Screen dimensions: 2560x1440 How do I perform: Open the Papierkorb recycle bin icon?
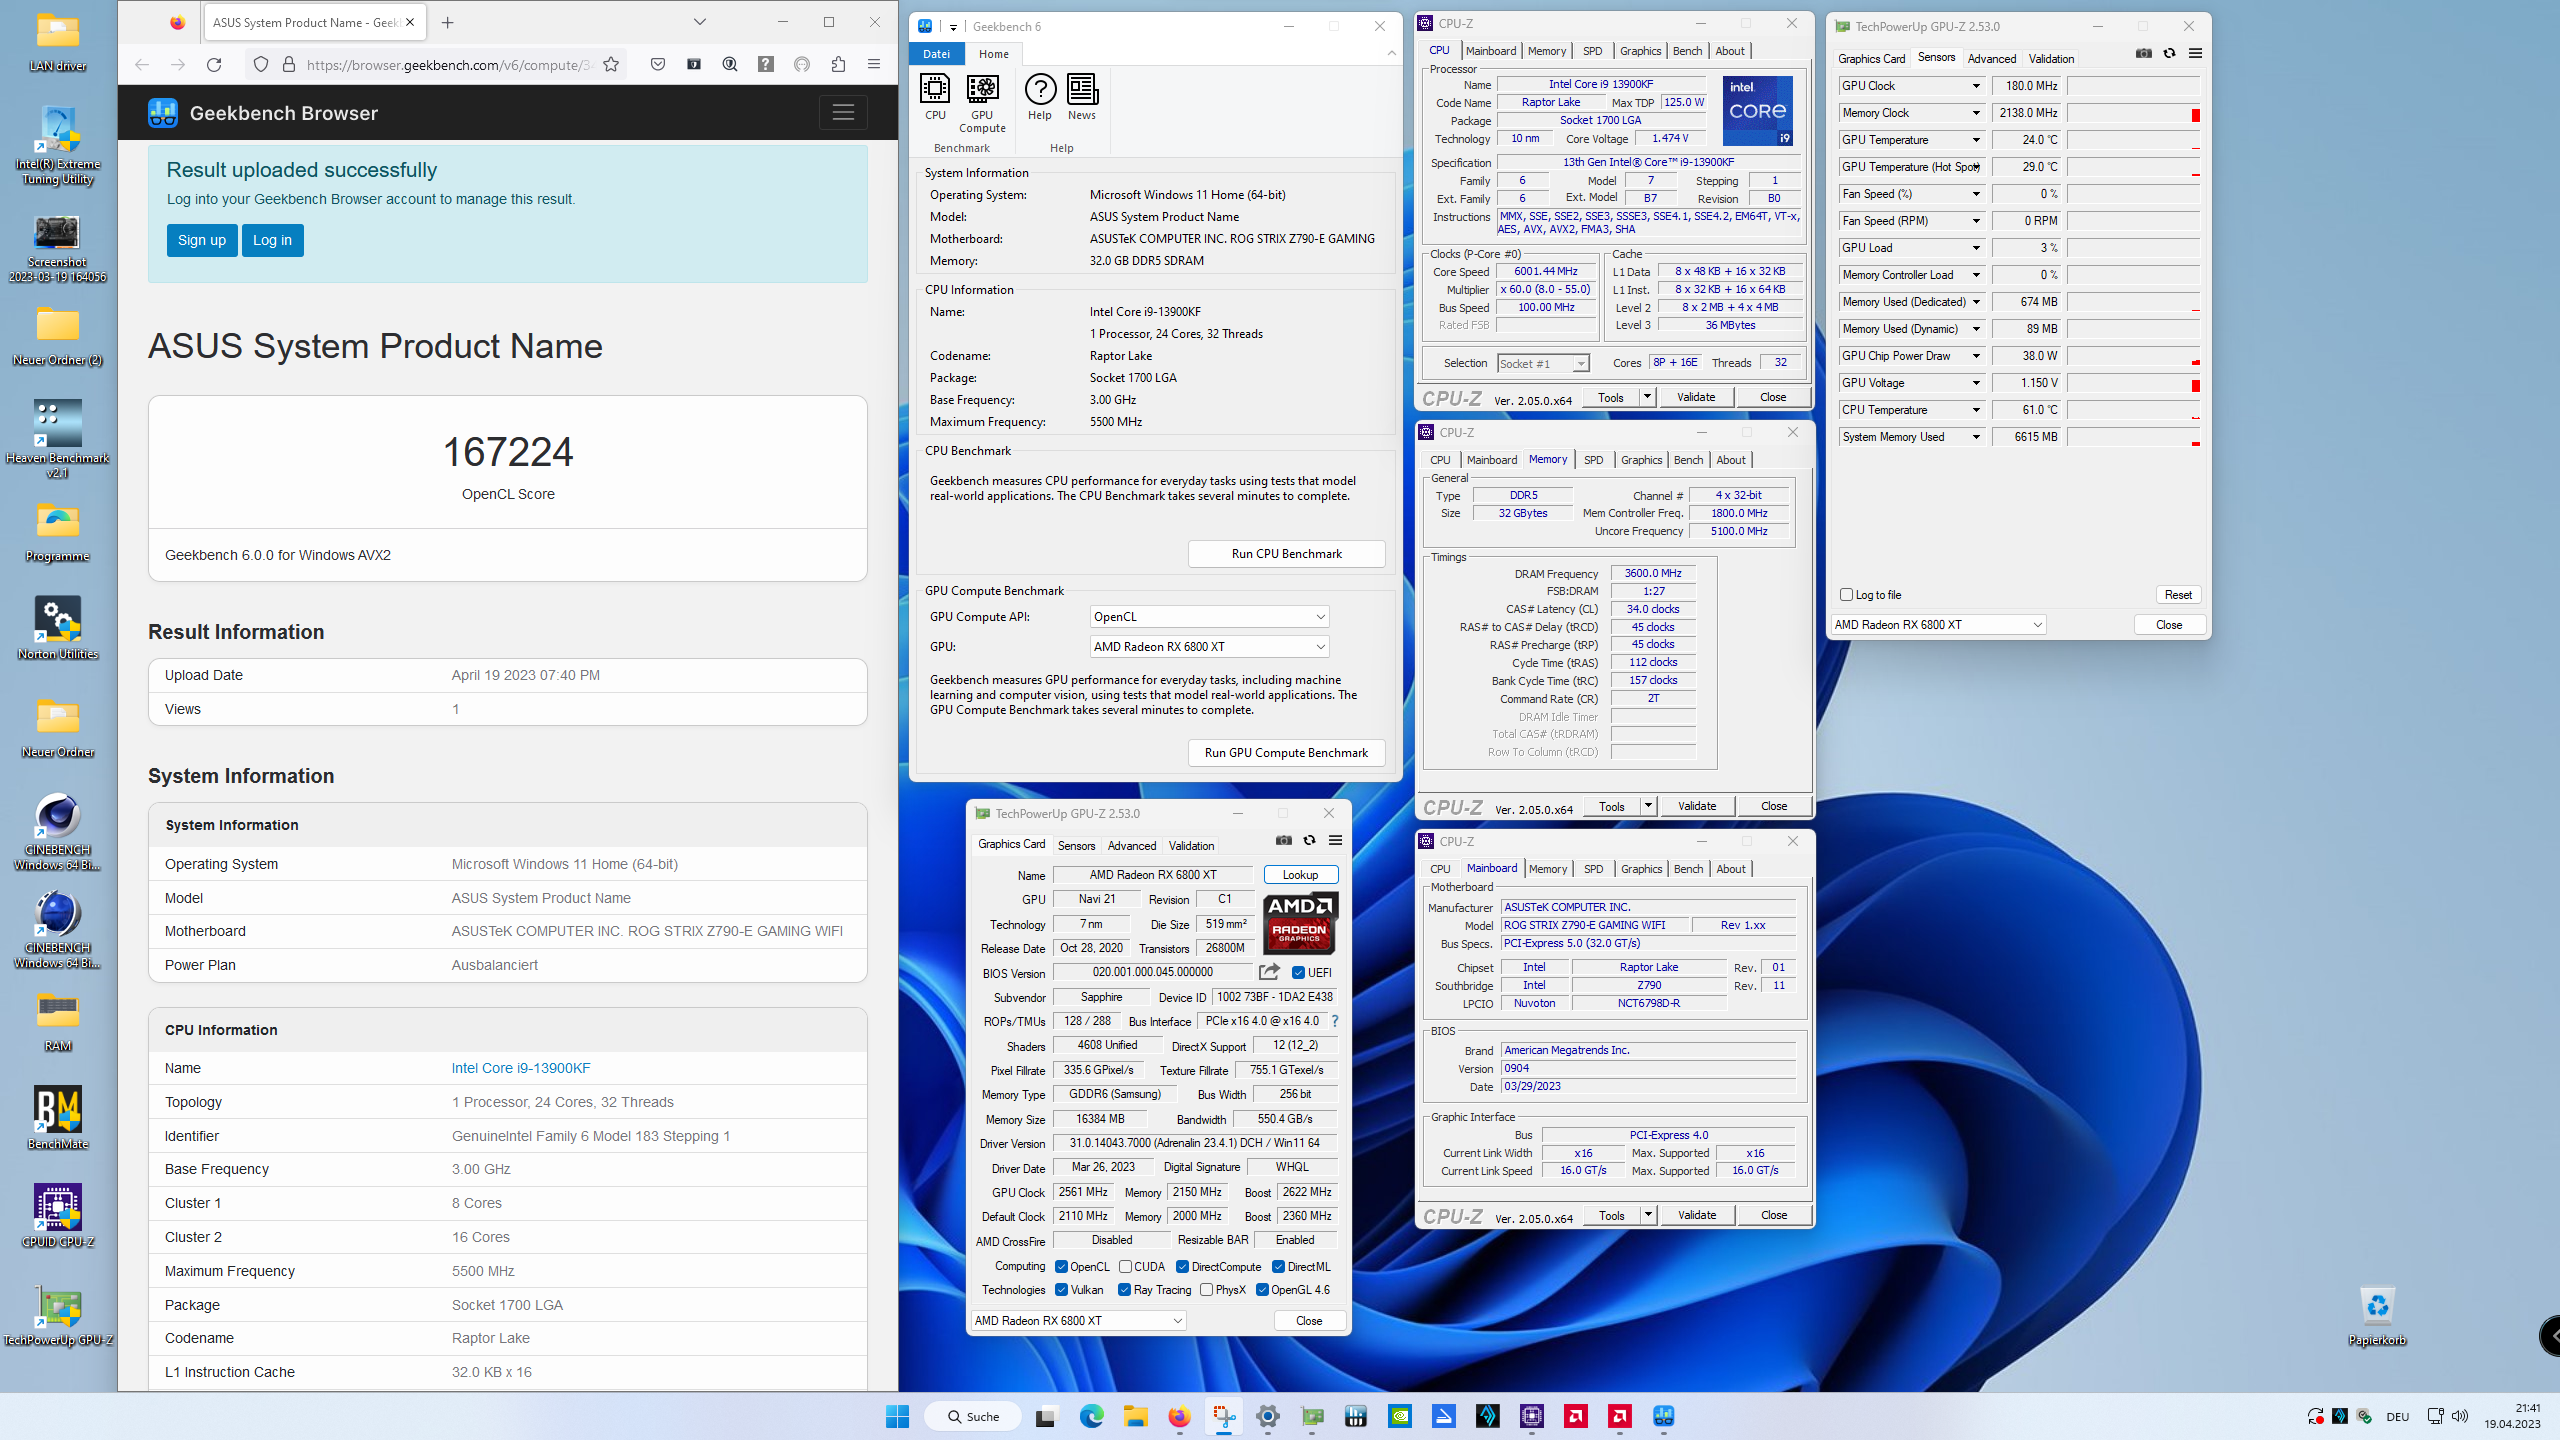click(2377, 1316)
